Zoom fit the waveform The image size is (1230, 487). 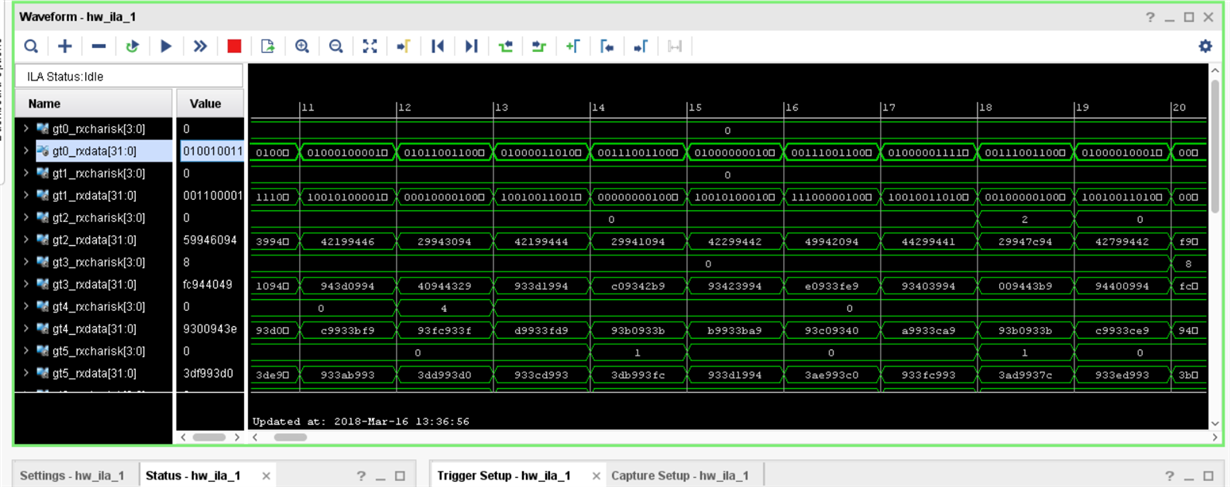(370, 46)
